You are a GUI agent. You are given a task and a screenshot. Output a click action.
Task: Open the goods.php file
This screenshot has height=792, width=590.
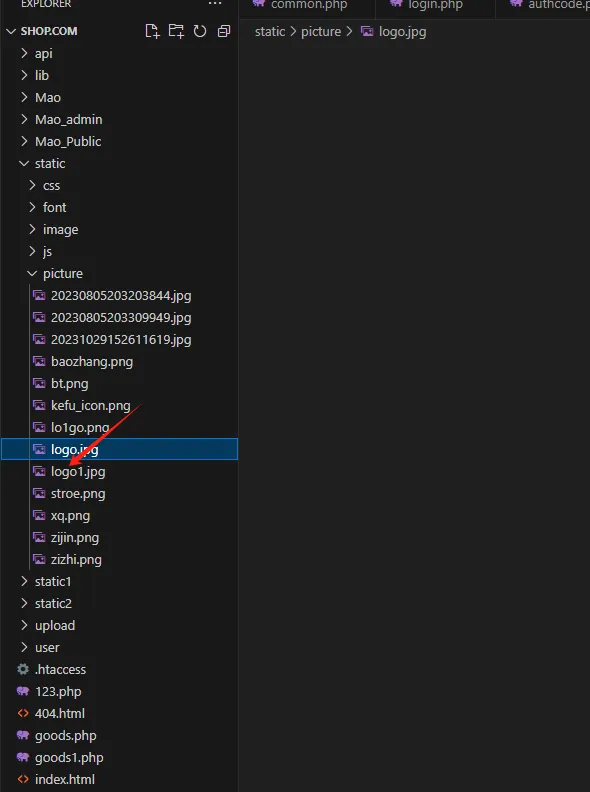(120, 735)
